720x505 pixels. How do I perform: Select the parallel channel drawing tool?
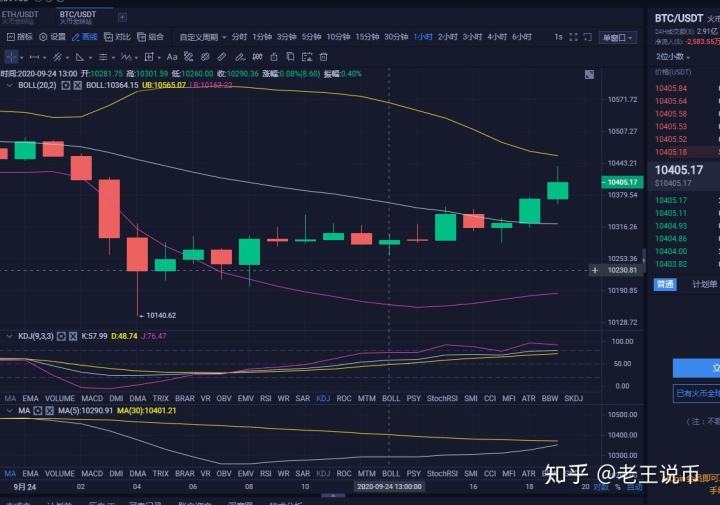(x=57, y=57)
